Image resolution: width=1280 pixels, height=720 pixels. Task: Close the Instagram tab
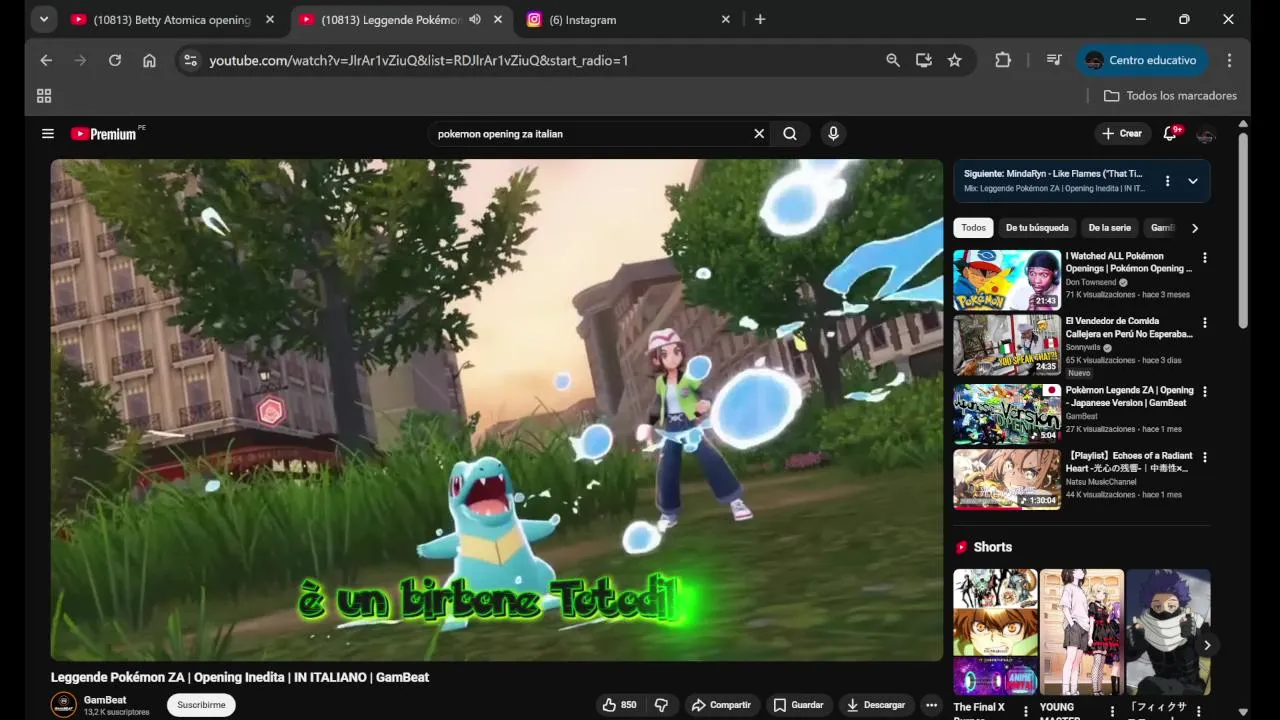click(x=726, y=19)
